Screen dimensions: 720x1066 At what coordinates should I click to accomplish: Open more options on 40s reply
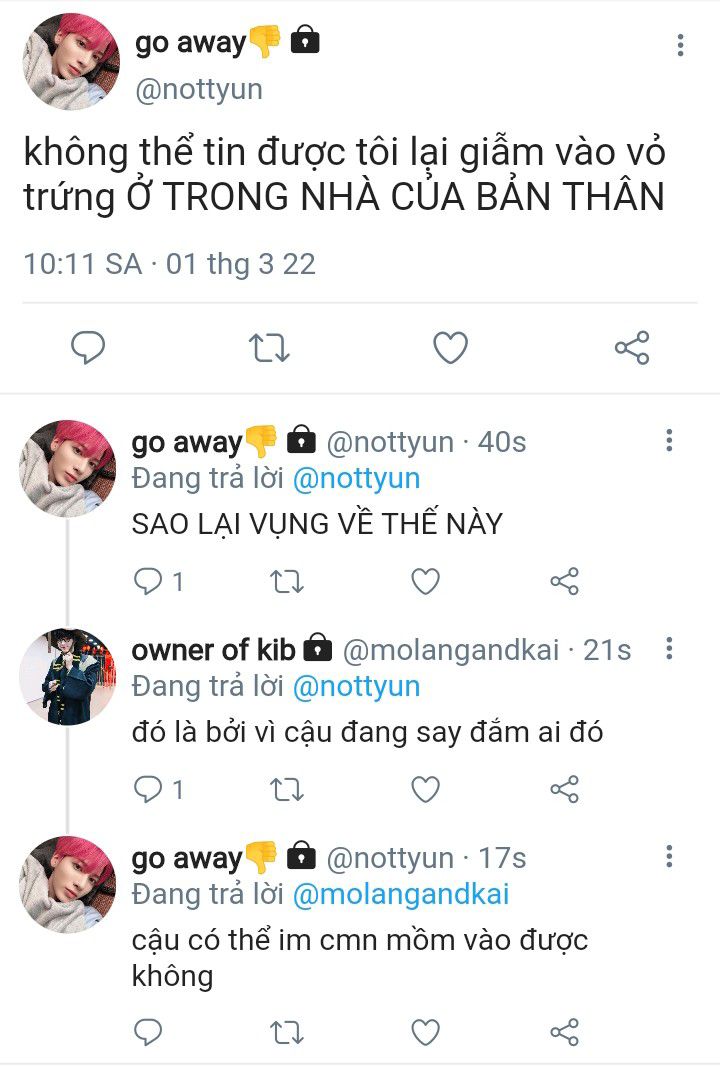click(670, 440)
